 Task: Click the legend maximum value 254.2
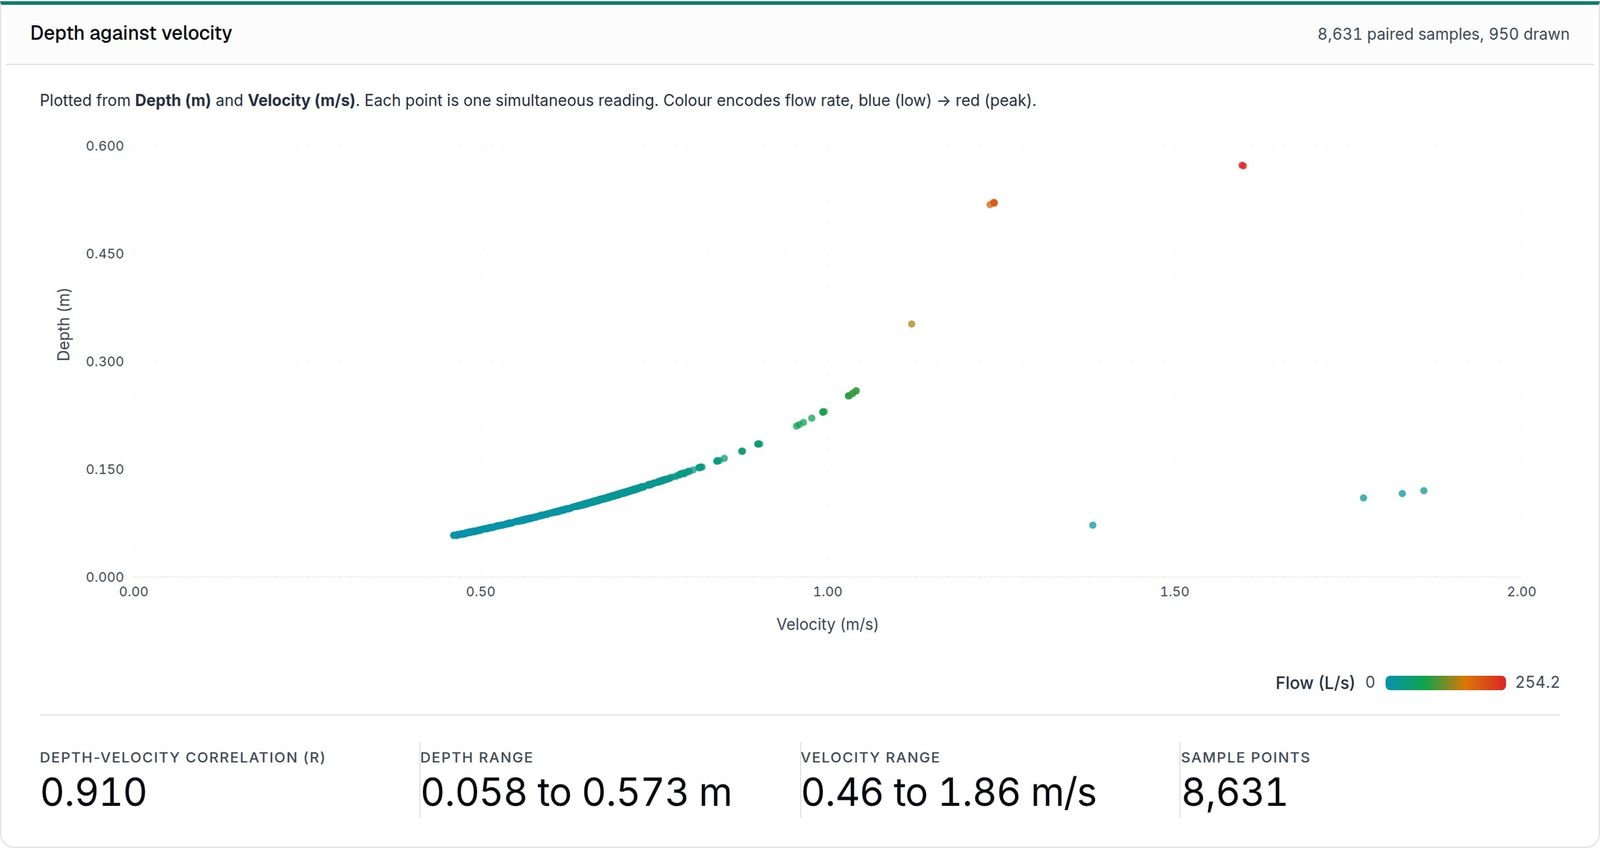pos(1537,682)
